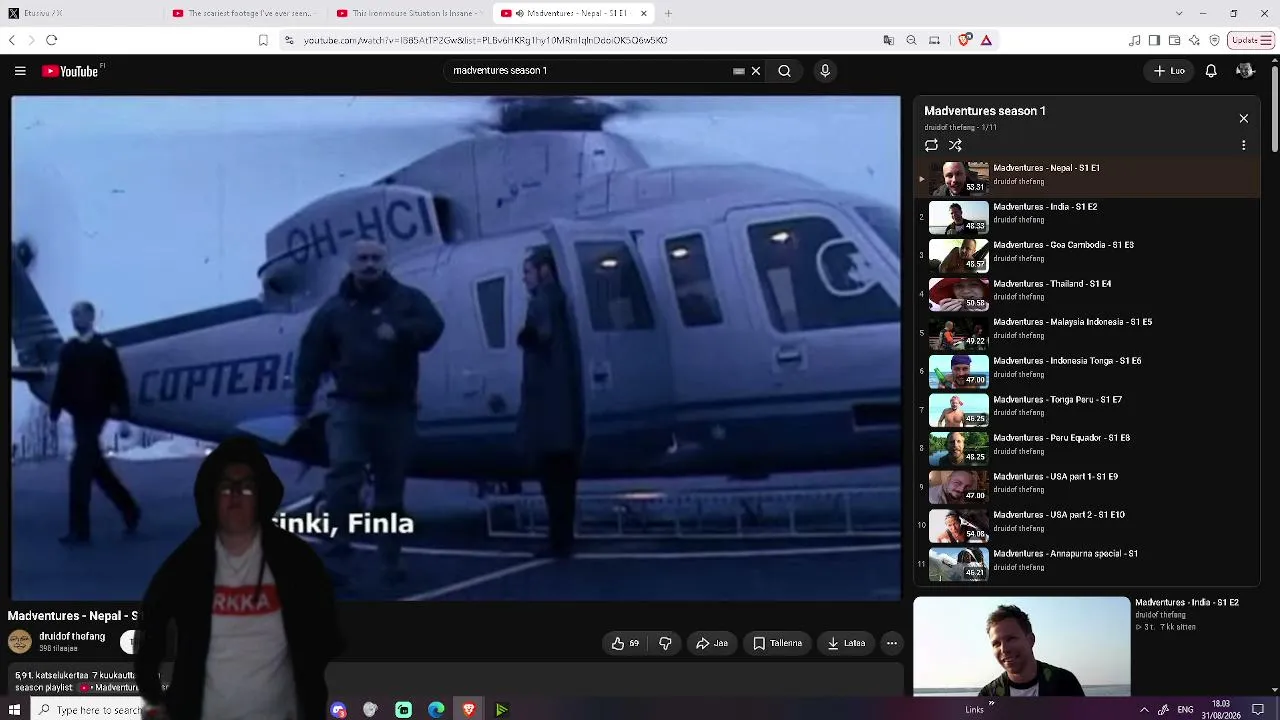
Task: Switch to 'The scariest footage' tab
Action: 243,13
